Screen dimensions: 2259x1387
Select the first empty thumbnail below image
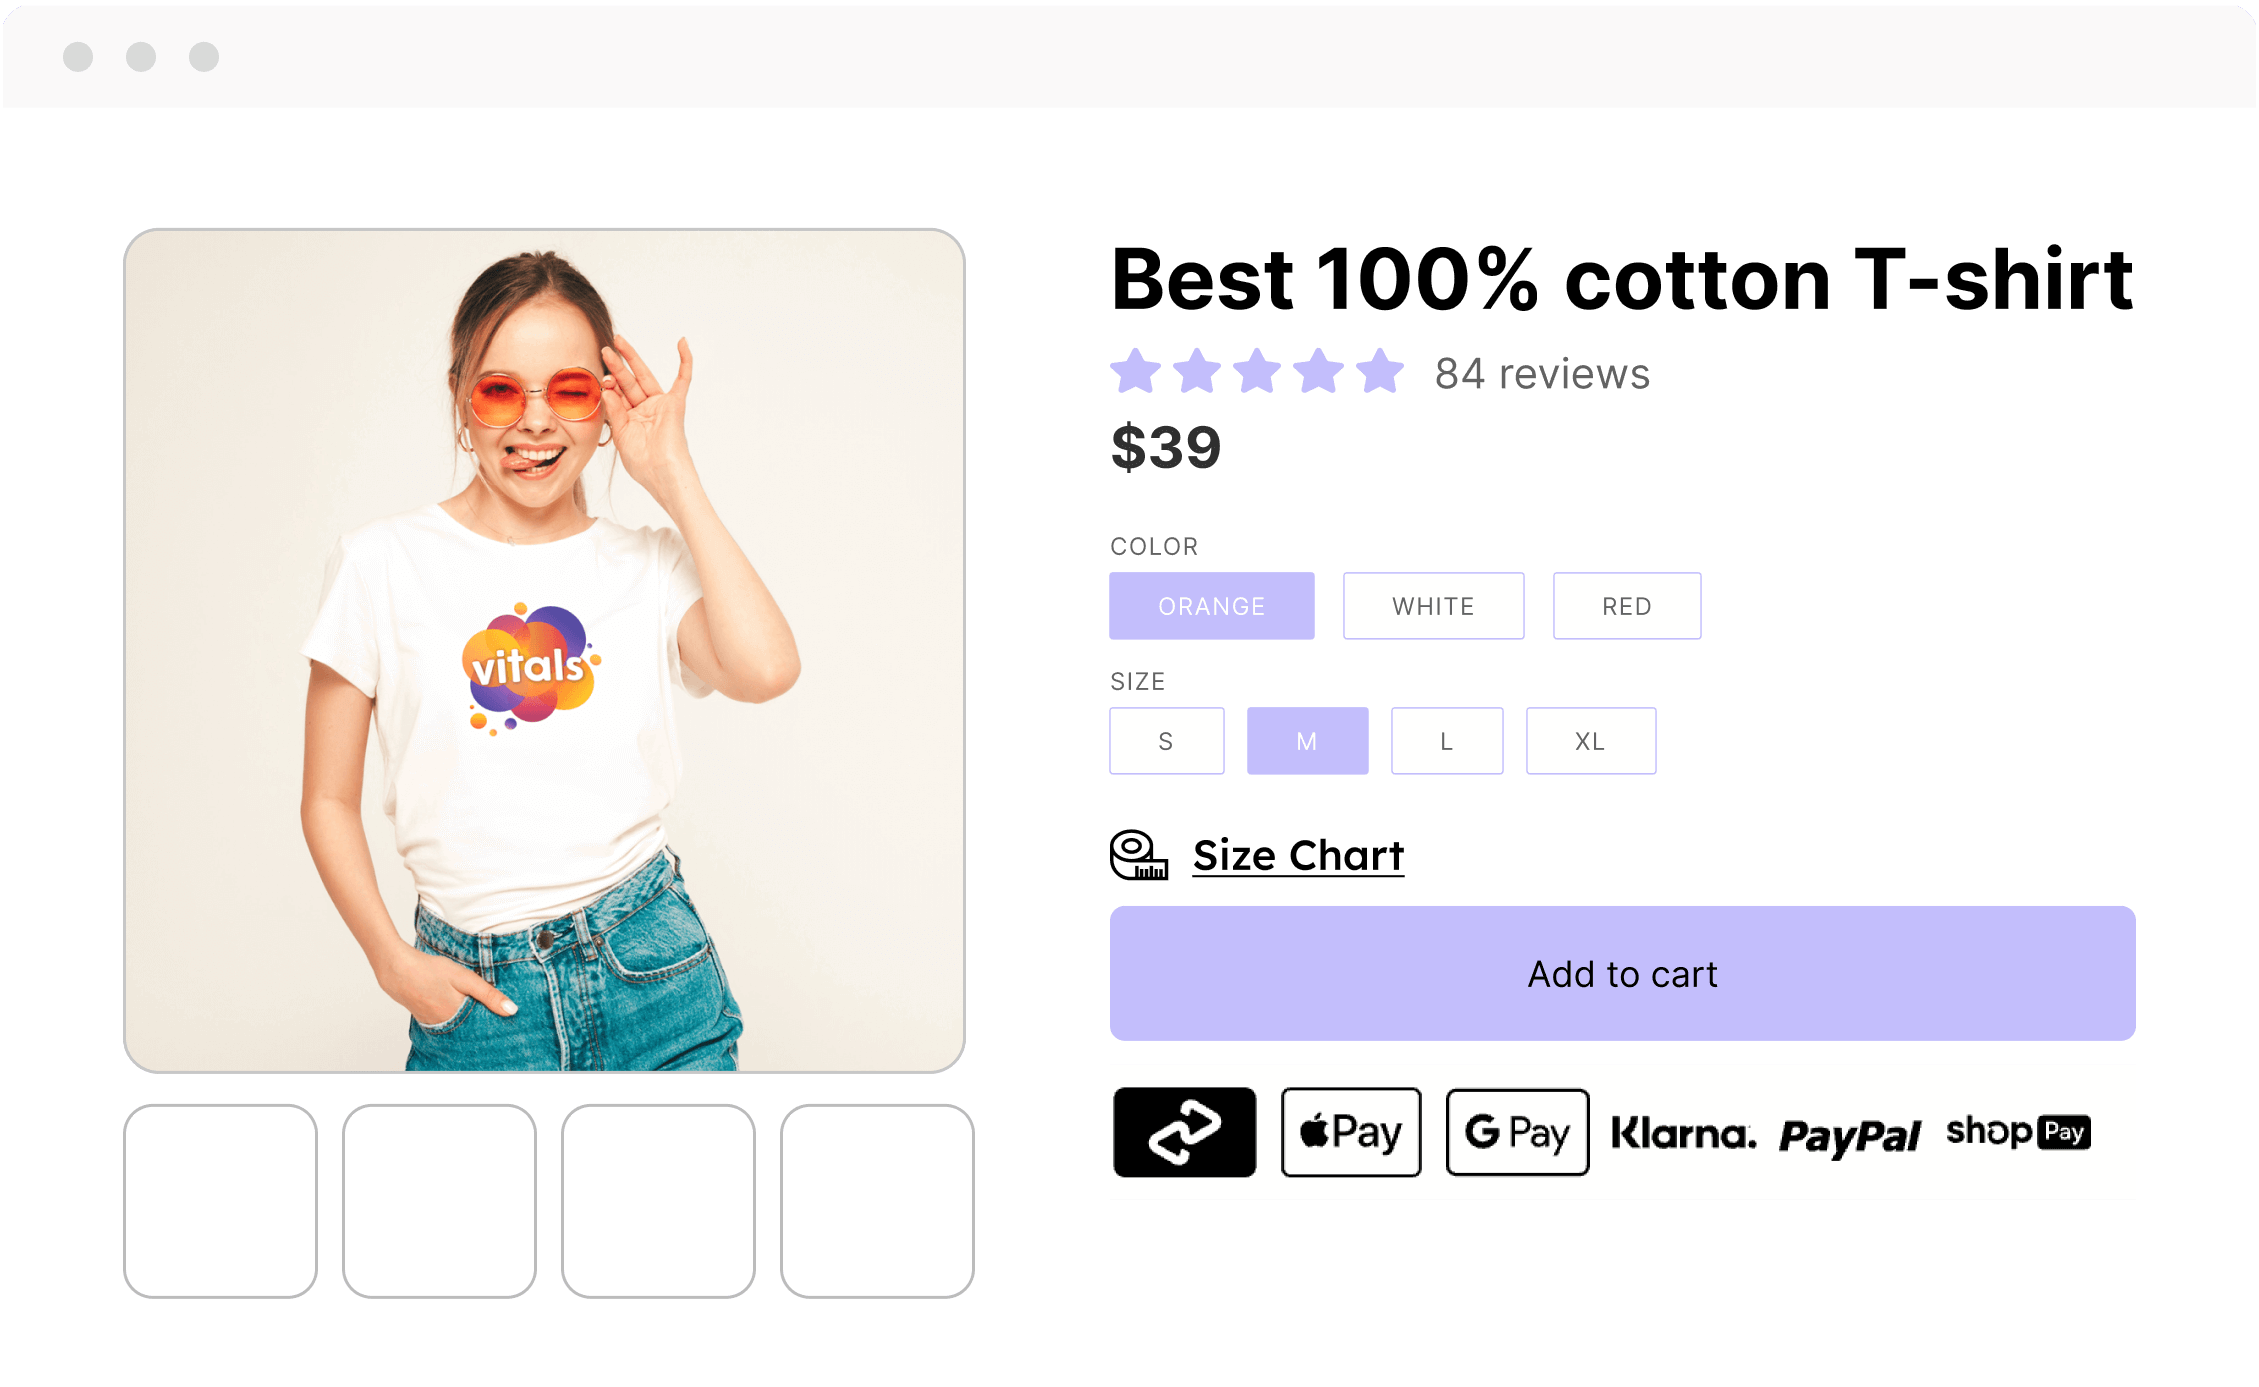click(x=220, y=1201)
